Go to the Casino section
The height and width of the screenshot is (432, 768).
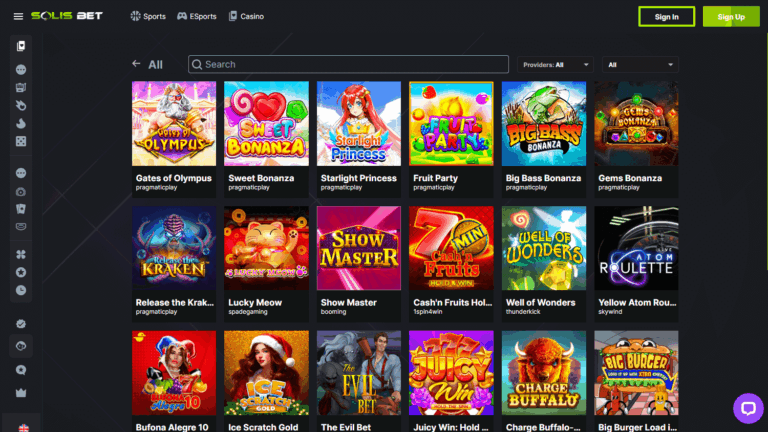point(246,16)
